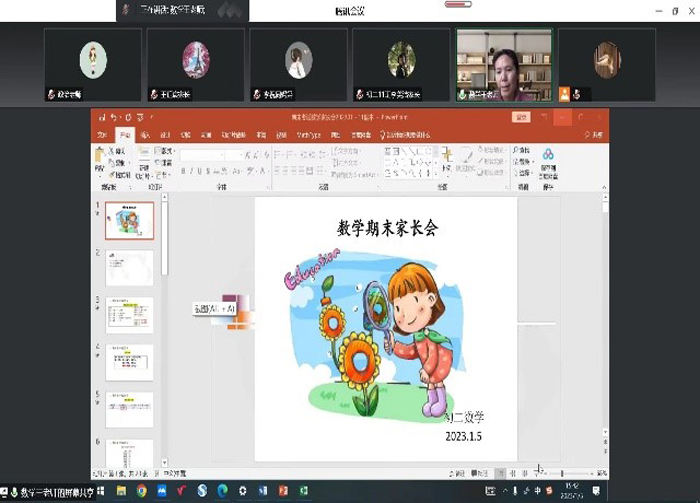
Task: Open the Windows Start menu
Action: [101, 491]
